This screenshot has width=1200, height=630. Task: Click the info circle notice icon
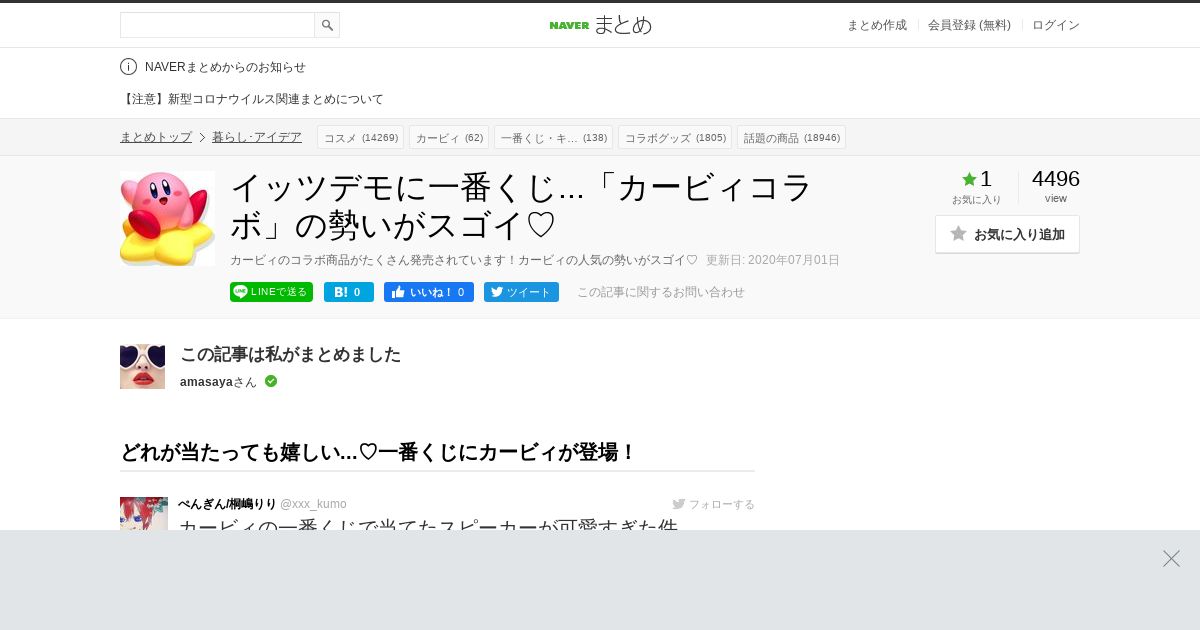tap(128, 67)
